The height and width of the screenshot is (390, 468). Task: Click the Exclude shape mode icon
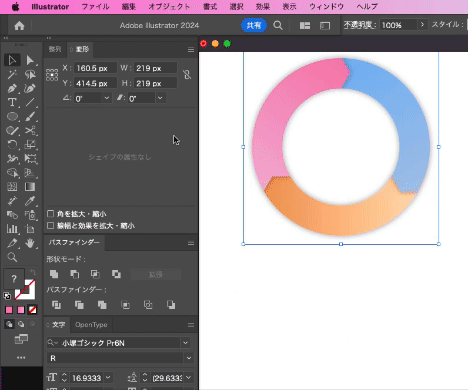pos(116,274)
